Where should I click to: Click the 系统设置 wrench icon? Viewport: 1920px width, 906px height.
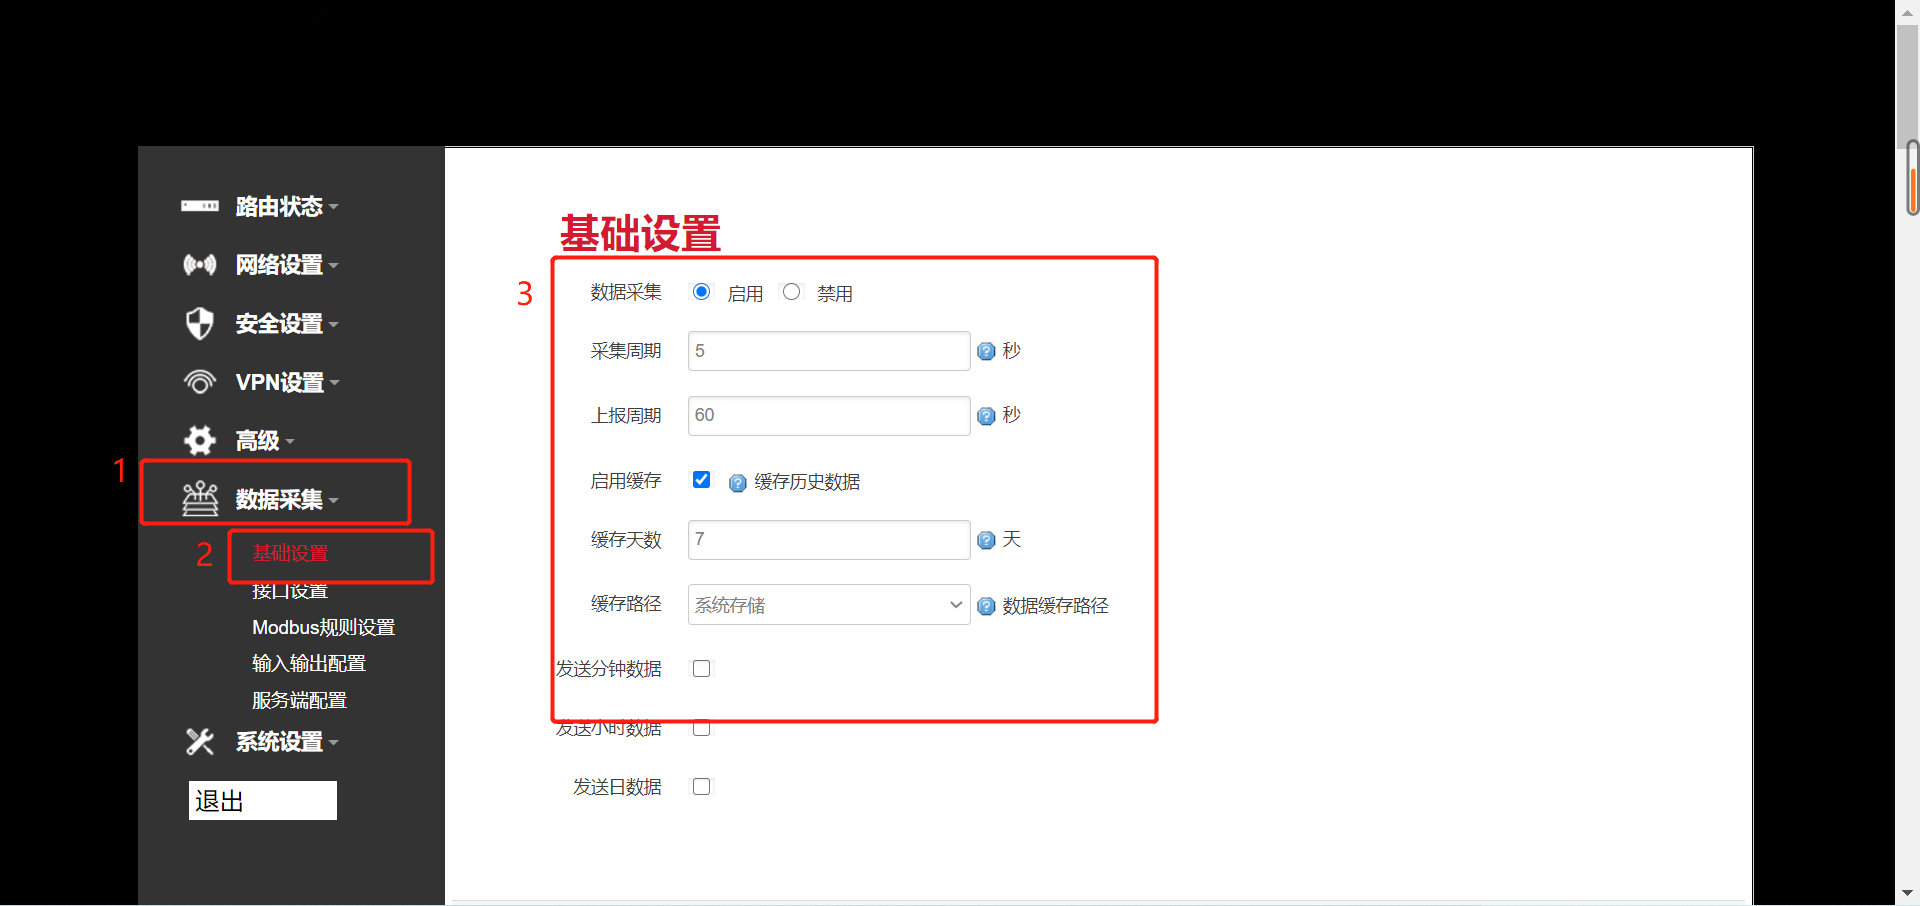pos(200,742)
